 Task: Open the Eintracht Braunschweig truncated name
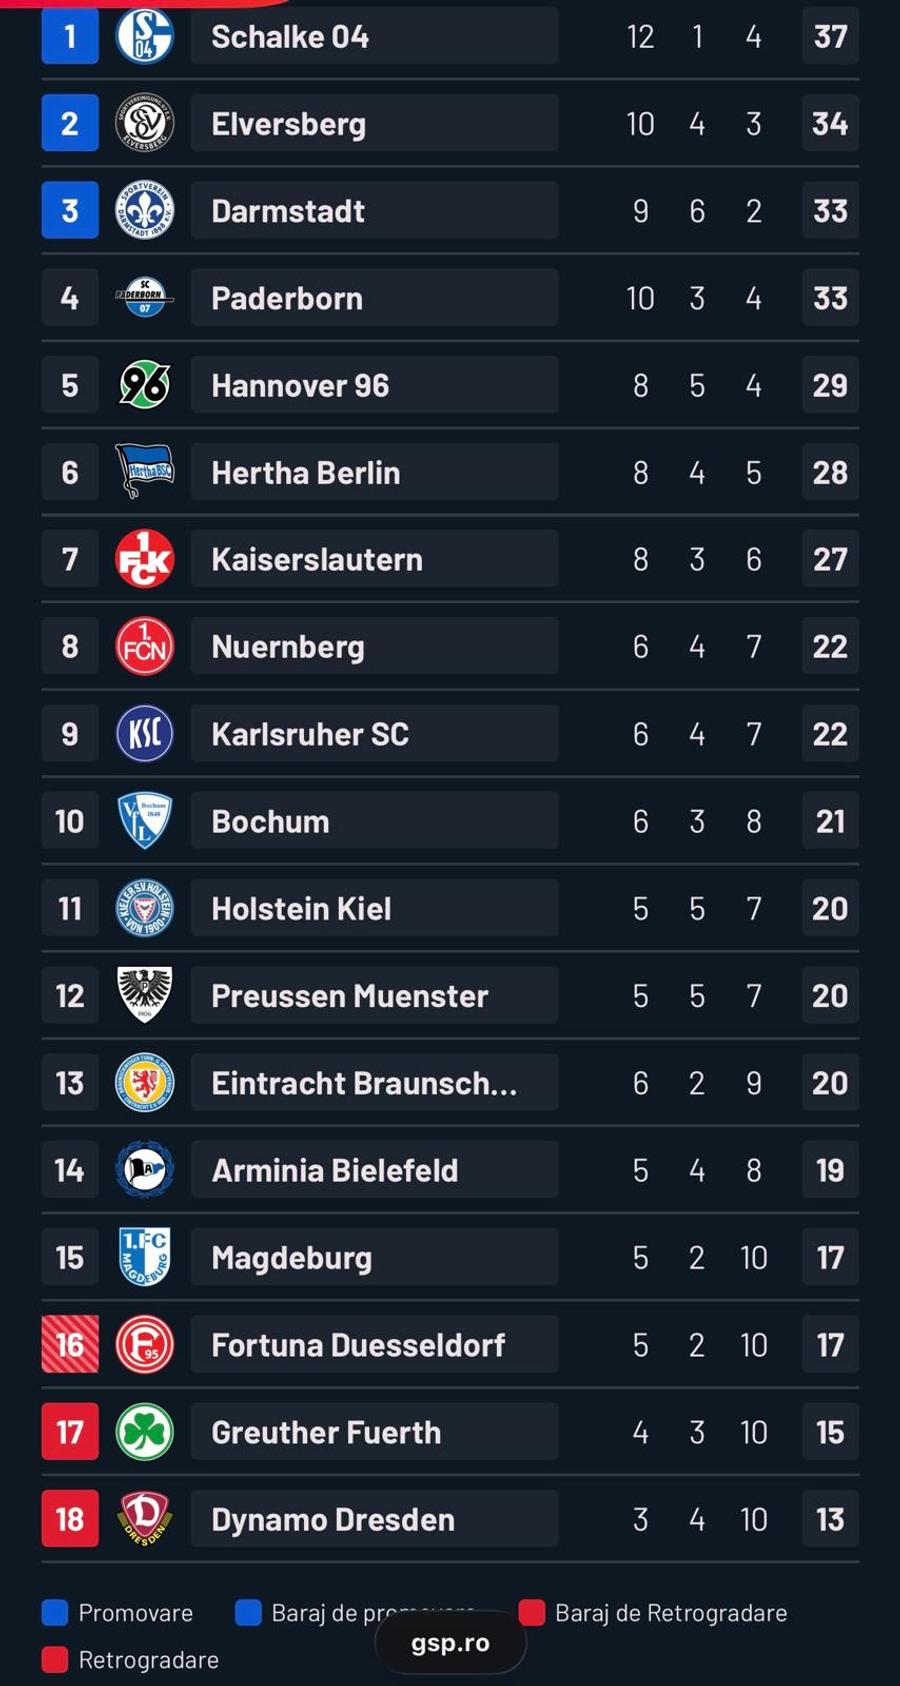(364, 1083)
